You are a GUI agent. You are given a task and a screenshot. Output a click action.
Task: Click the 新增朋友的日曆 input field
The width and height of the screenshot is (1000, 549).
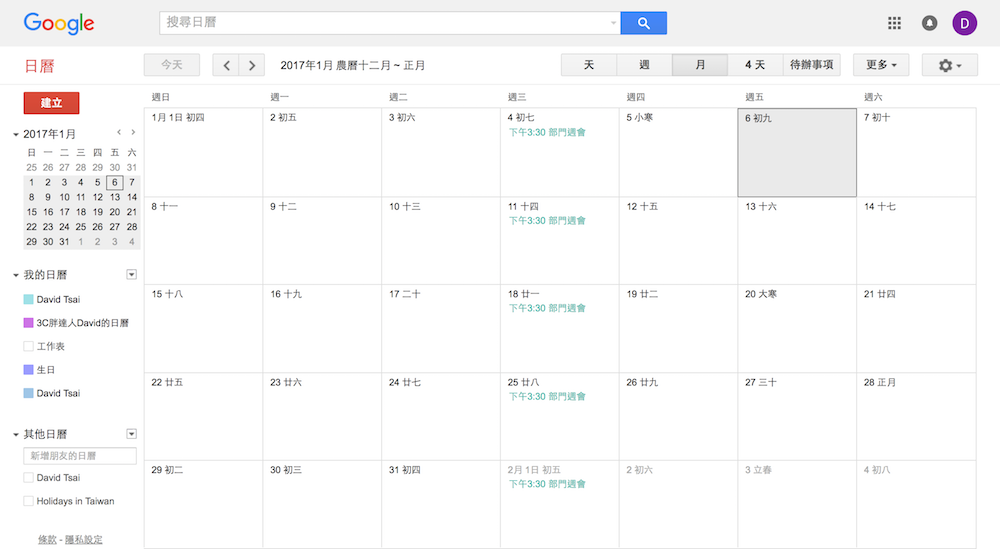tap(80, 456)
